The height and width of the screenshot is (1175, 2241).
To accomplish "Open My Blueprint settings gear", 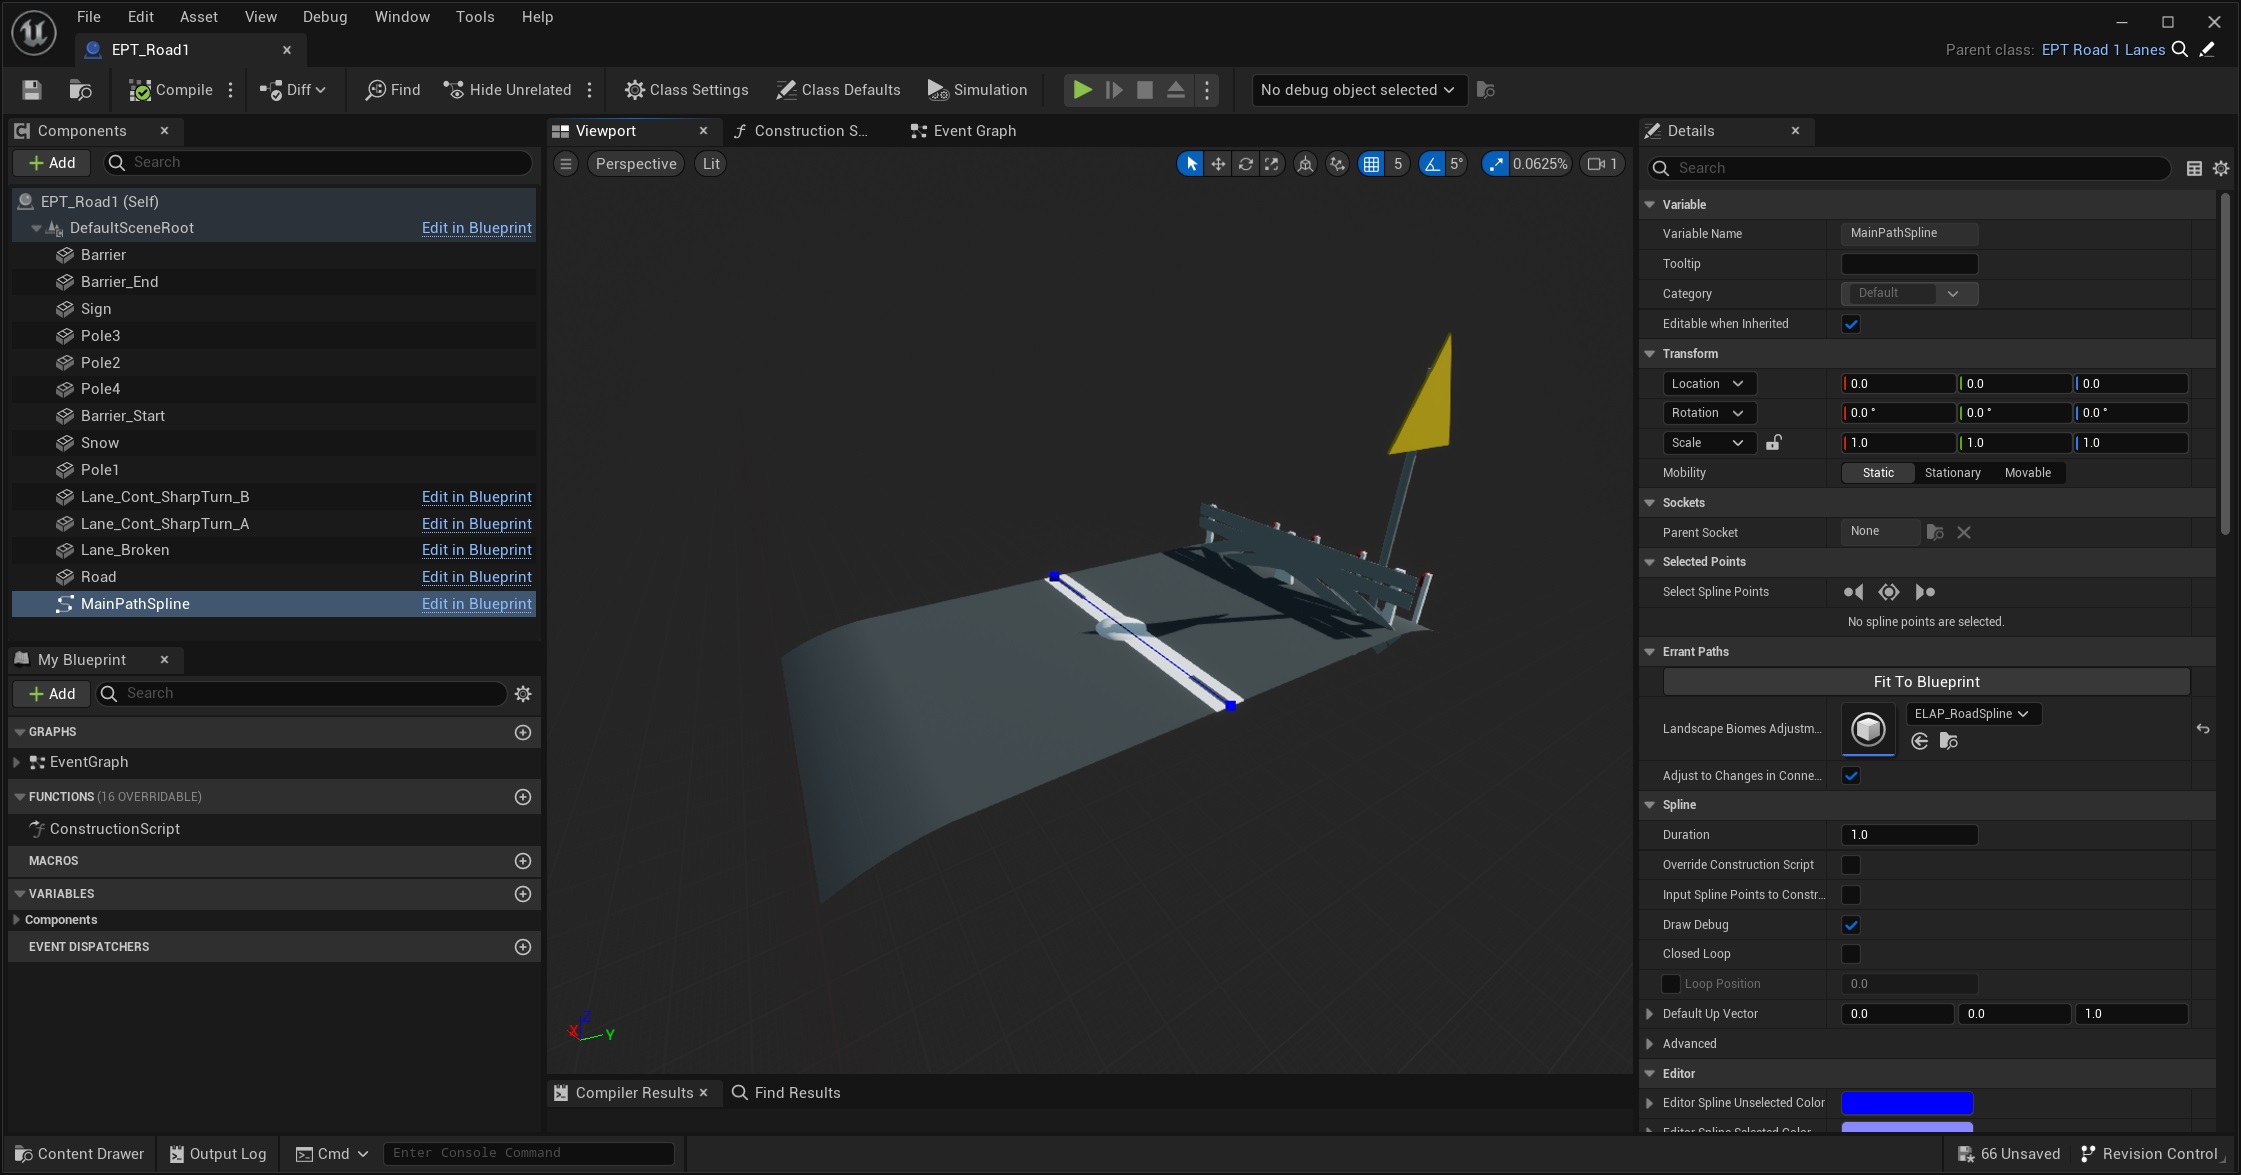I will point(523,694).
